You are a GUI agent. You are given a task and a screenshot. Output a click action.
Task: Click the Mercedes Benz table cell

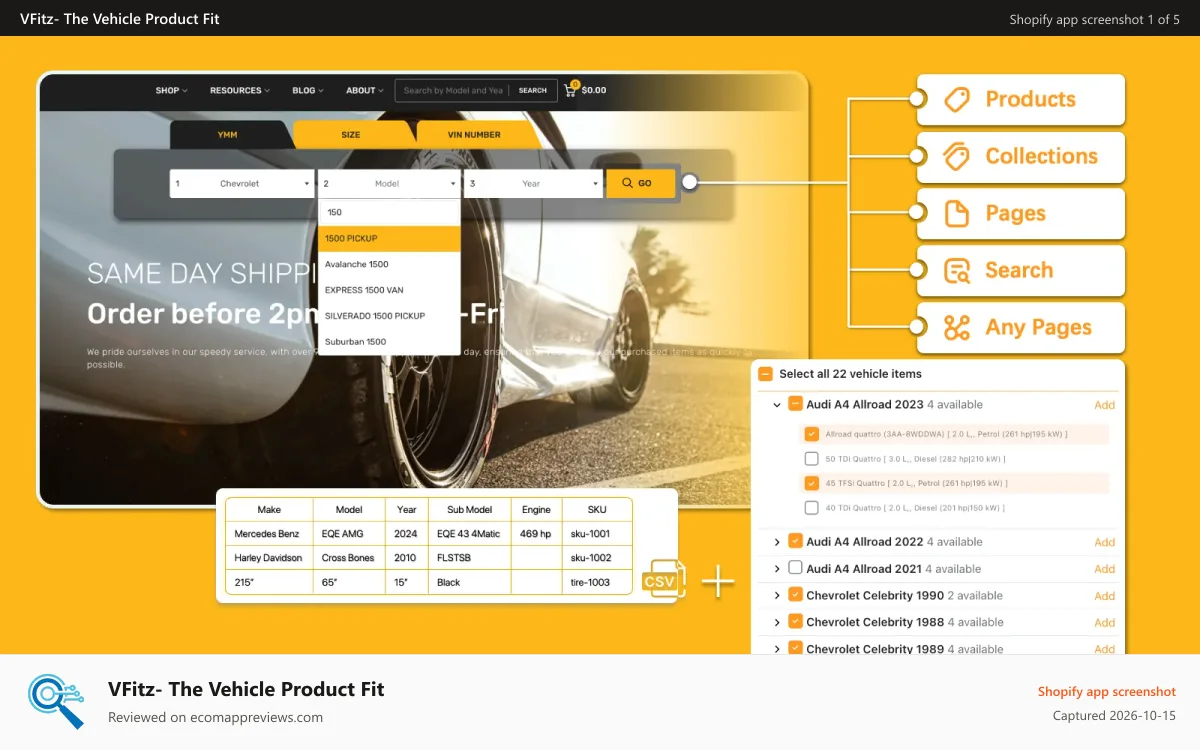point(267,534)
